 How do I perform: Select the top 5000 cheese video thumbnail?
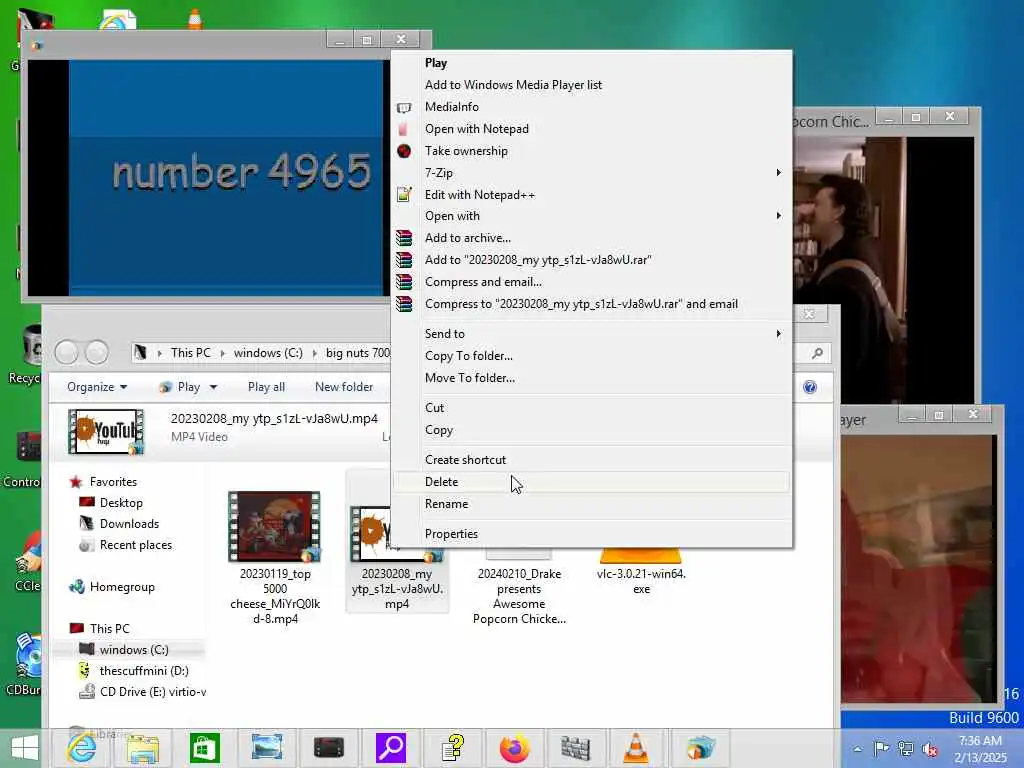[x=274, y=526]
